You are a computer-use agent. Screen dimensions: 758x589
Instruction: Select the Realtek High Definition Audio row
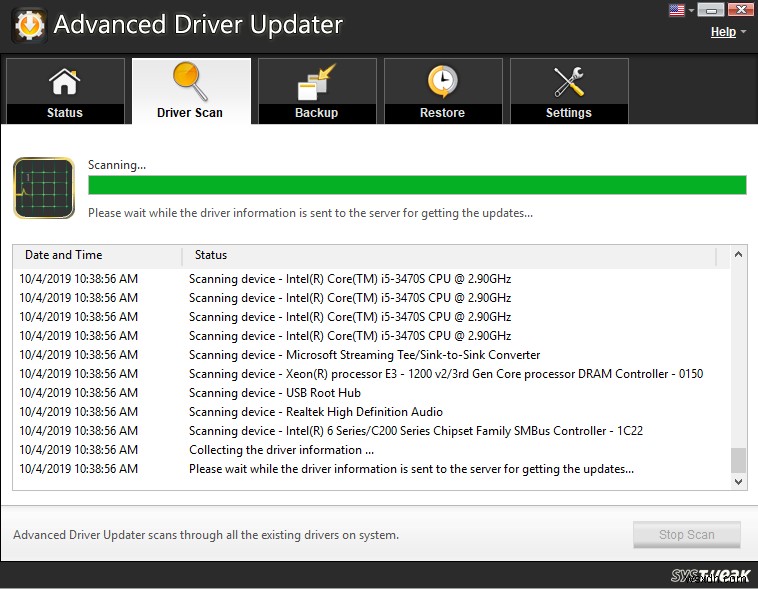371,412
